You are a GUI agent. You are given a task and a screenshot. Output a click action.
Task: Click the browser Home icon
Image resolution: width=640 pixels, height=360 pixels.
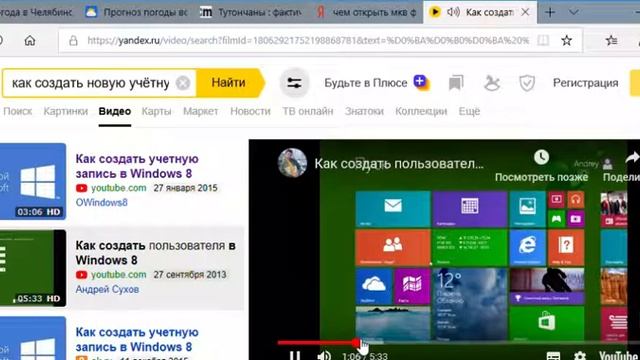pyautogui.click(x=30, y=40)
